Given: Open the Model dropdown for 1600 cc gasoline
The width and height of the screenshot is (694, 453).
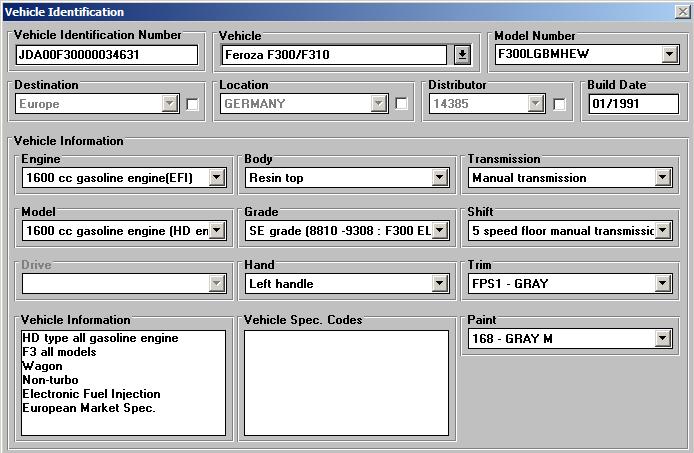Looking at the screenshot, I should click(x=217, y=230).
